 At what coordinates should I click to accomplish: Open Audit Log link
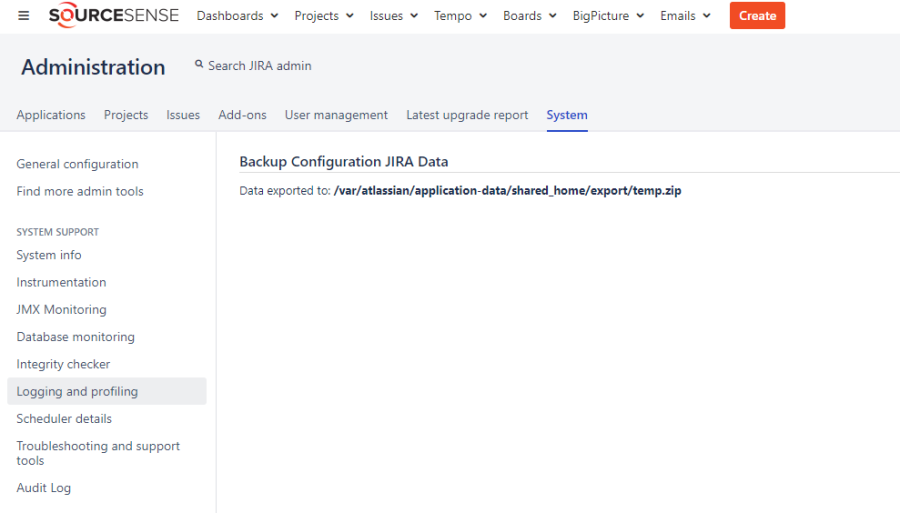44,488
